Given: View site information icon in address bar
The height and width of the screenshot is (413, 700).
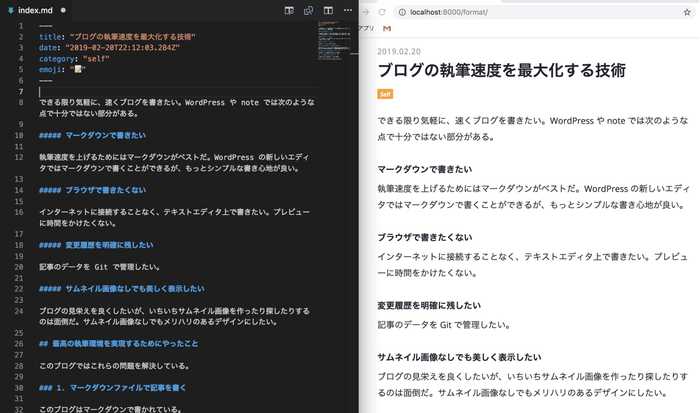Looking at the screenshot, I should [x=402, y=12].
